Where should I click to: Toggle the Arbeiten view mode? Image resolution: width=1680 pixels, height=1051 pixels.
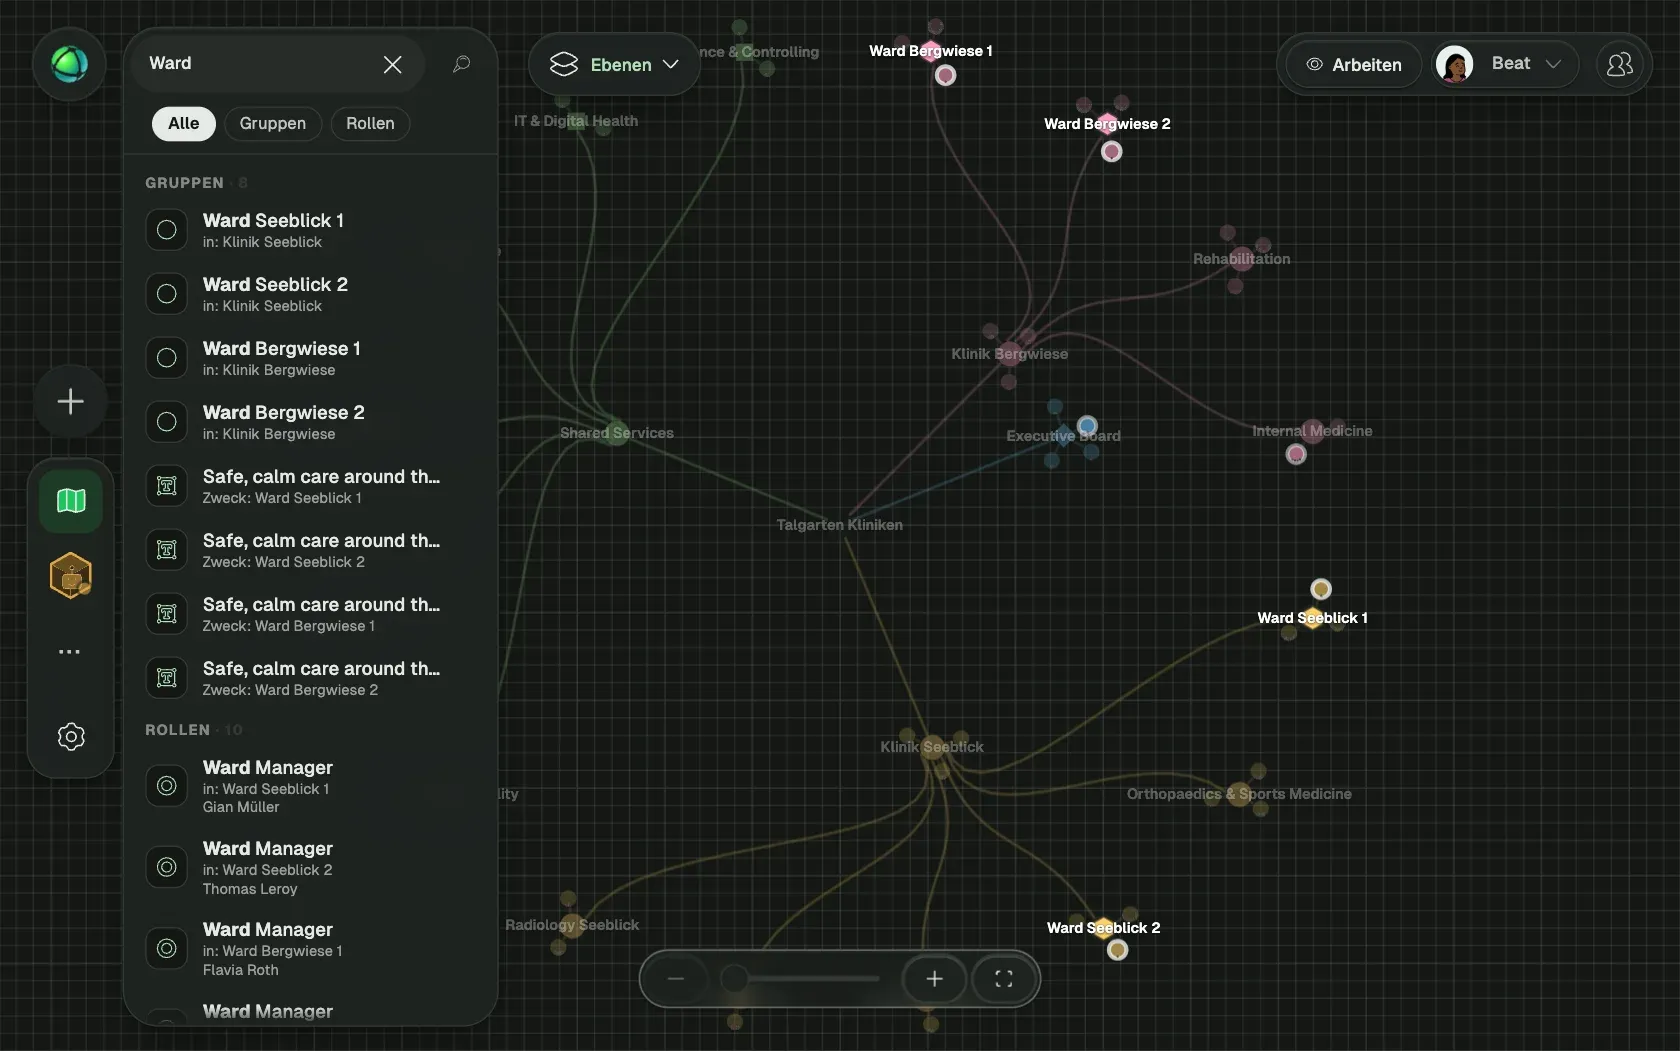click(1354, 64)
